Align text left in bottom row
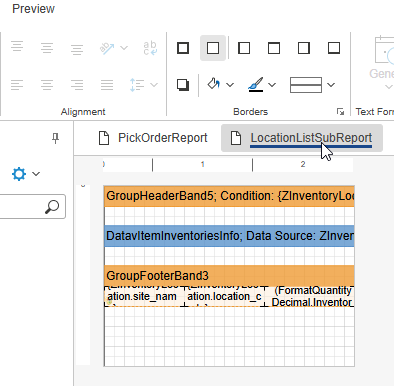 pos(17,85)
